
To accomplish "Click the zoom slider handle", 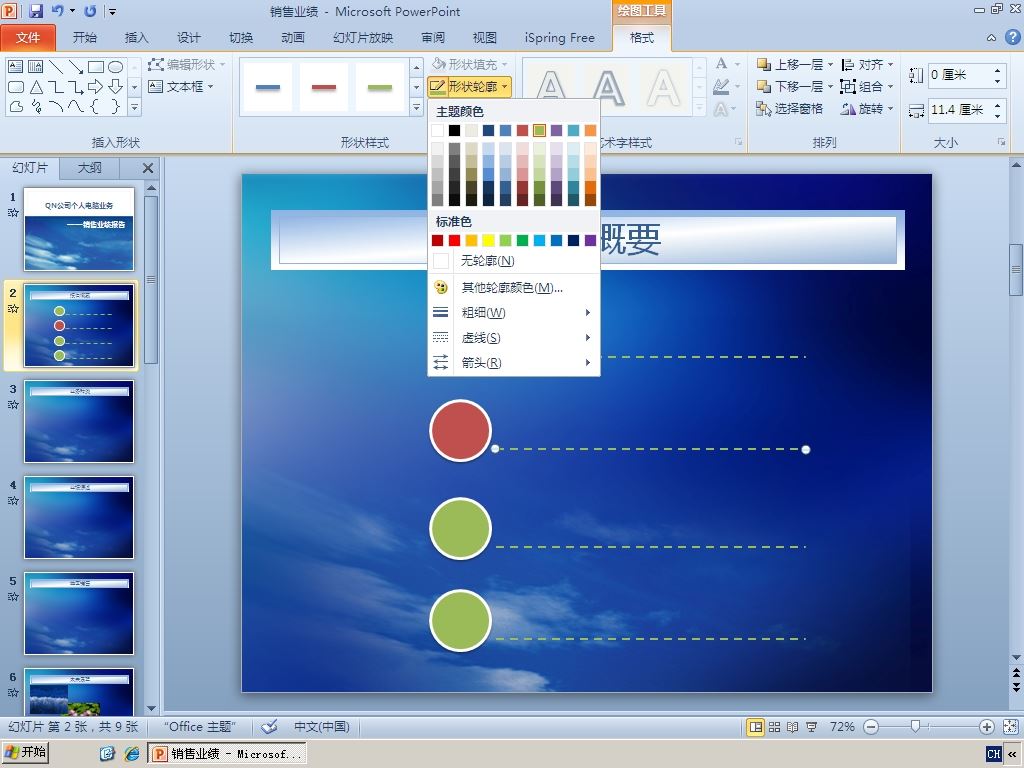I will [916, 727].
